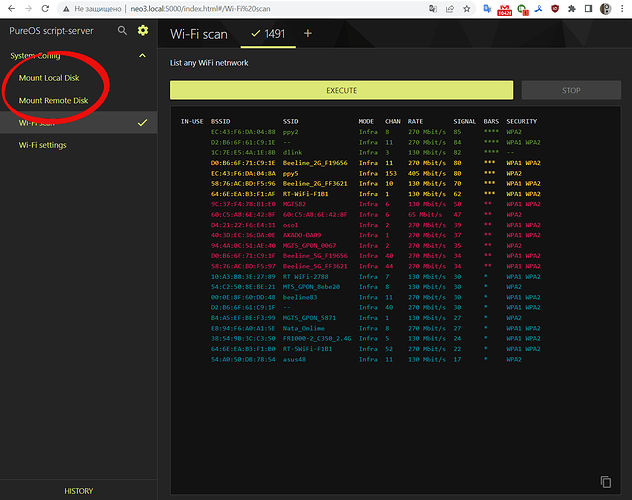The height and width of the screenshot is (500, 632).
Task: Select Mount Local Disk script
Action: (x=50, y=78)
